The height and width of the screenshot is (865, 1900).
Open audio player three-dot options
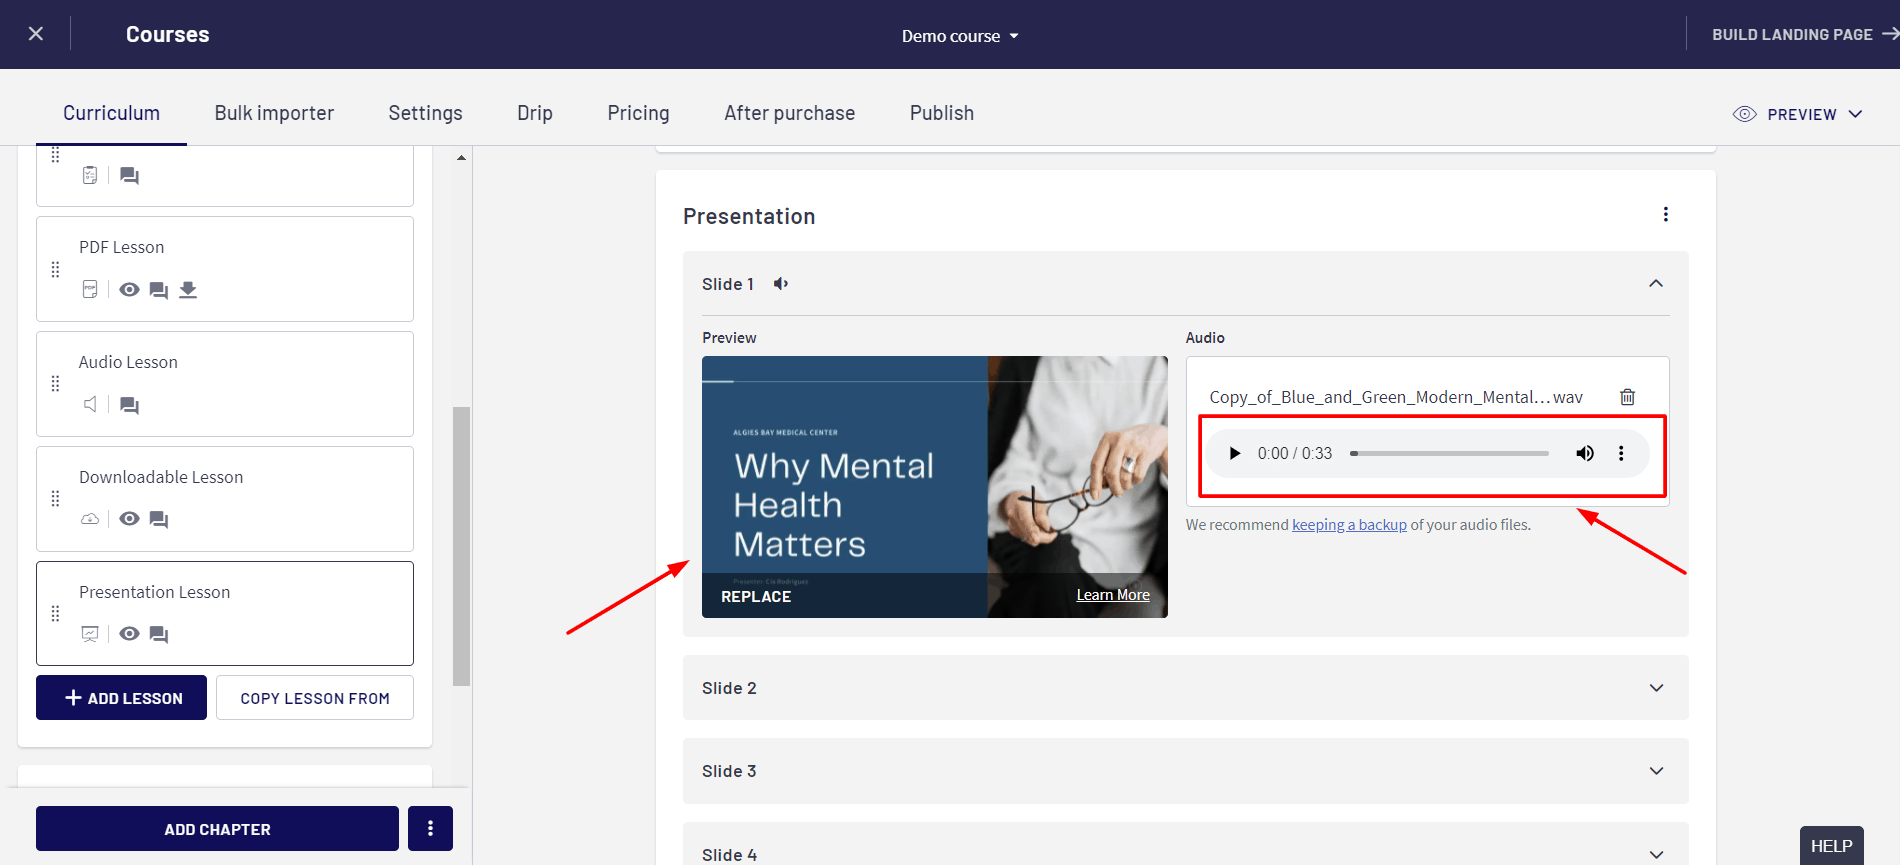1621,454
